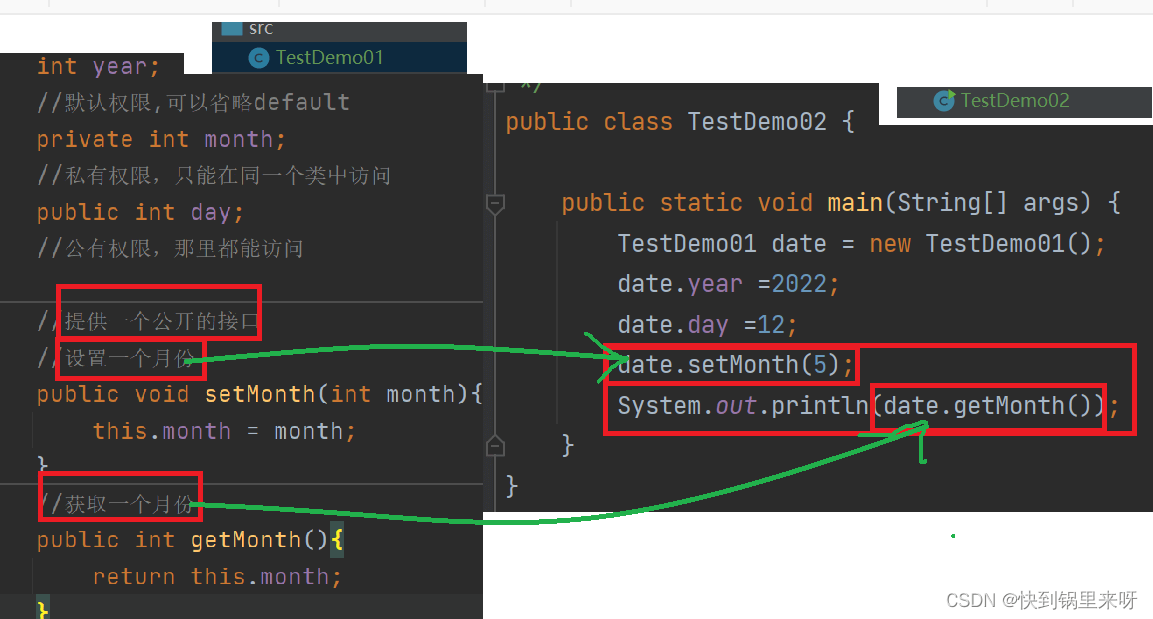This screenshot has width=1153, height=619.
Task: Click the 'return this.month' statement
Action: (x=216, y=577)
